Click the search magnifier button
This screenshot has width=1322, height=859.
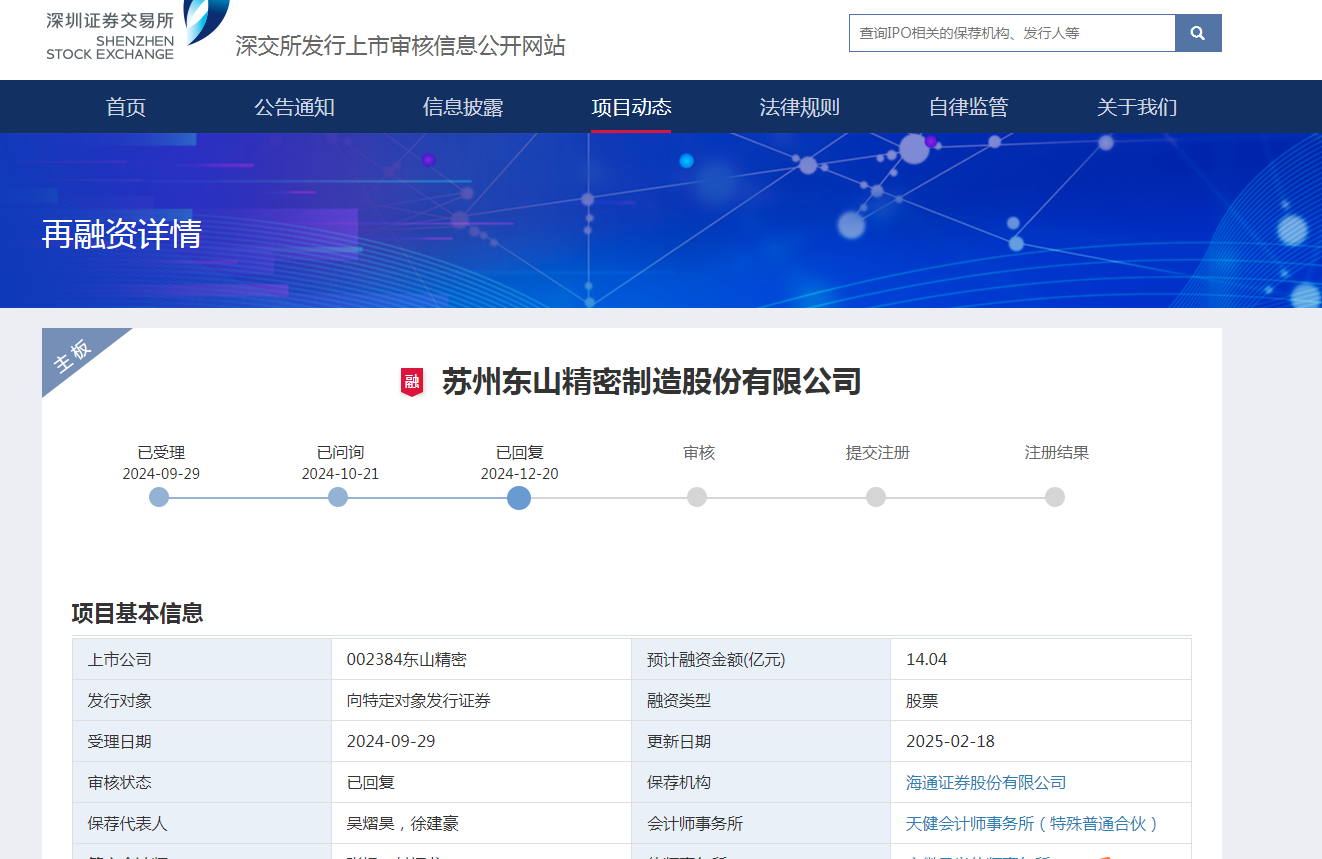[x=1198, y=33]
